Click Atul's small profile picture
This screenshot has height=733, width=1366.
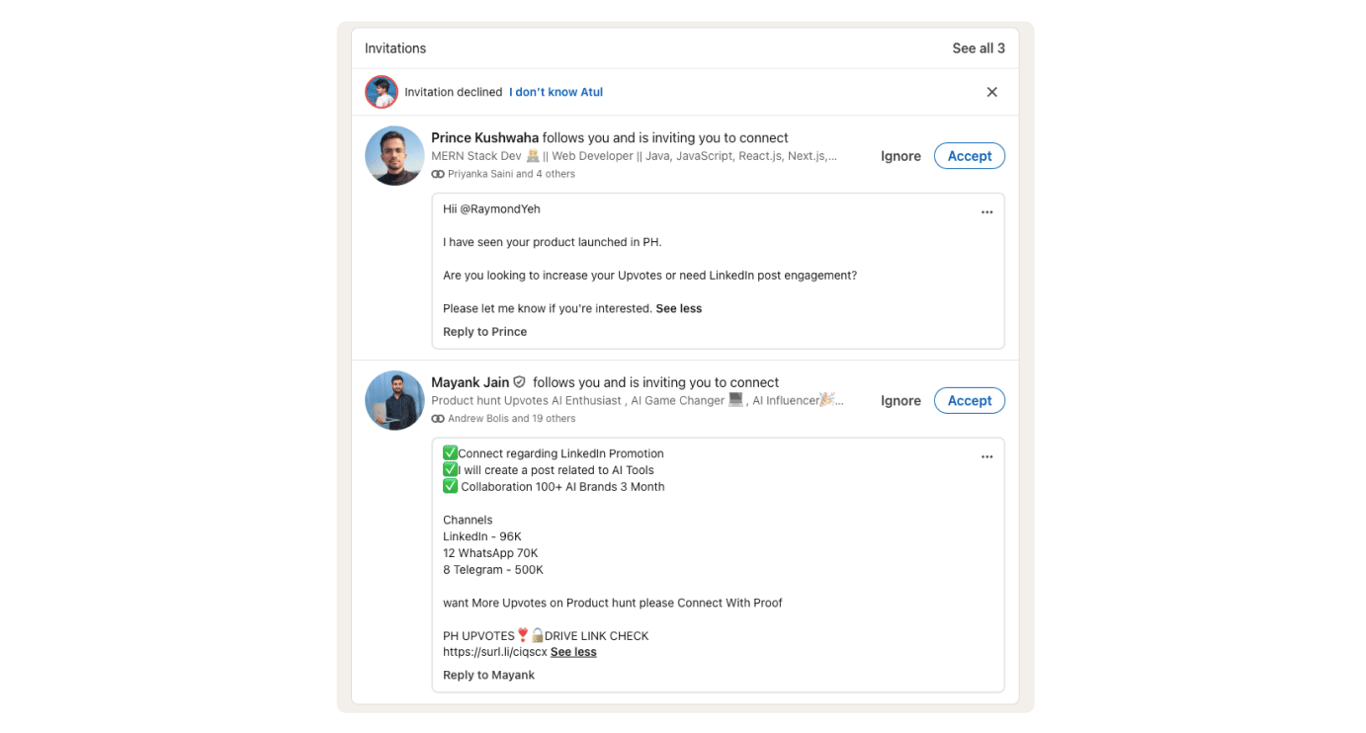[381, 92]
